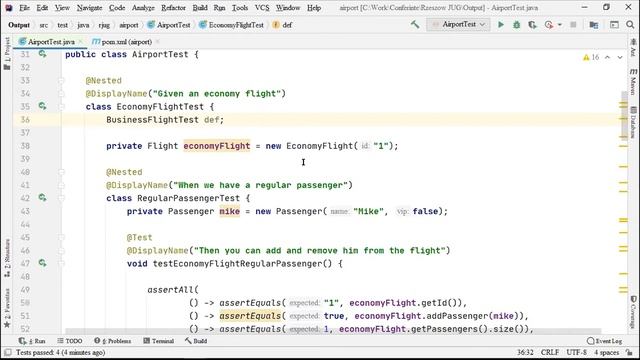
Task: Click the Build Project hammer icon
Action: (x=415, y=24)
